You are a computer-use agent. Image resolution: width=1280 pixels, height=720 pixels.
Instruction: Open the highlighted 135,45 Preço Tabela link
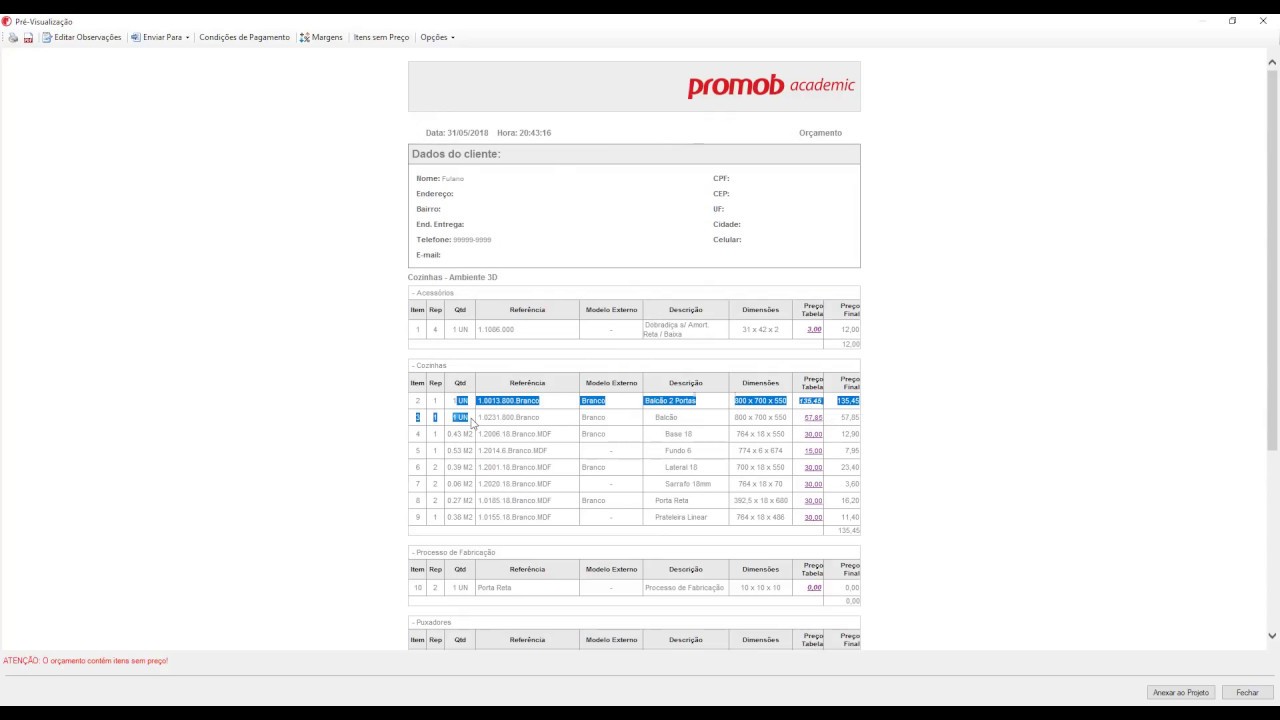pyautogui.click(x=811, y=401)
